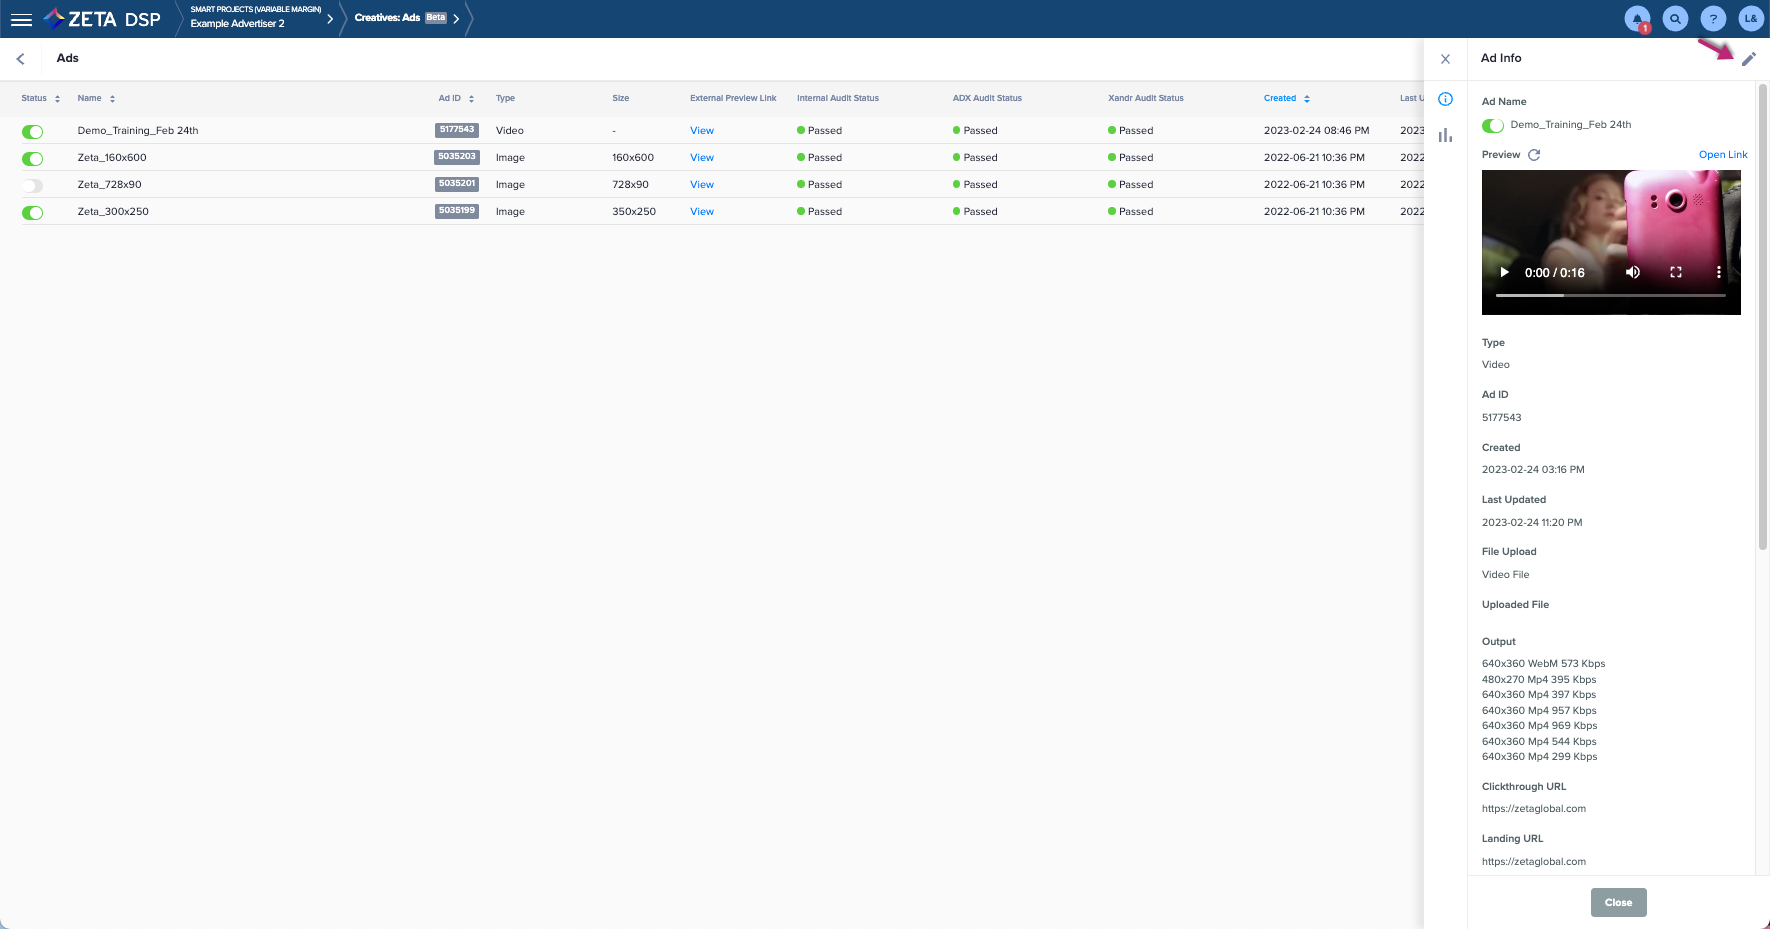Click Open Link above the preview
The height and width of the screenshot is (929, 1770).
[1723, 155]
